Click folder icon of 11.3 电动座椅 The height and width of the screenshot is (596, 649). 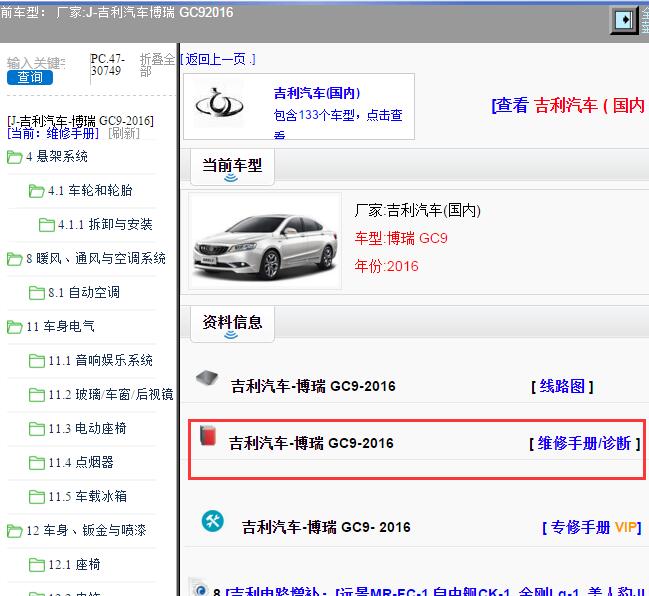(x=36, y=428)
